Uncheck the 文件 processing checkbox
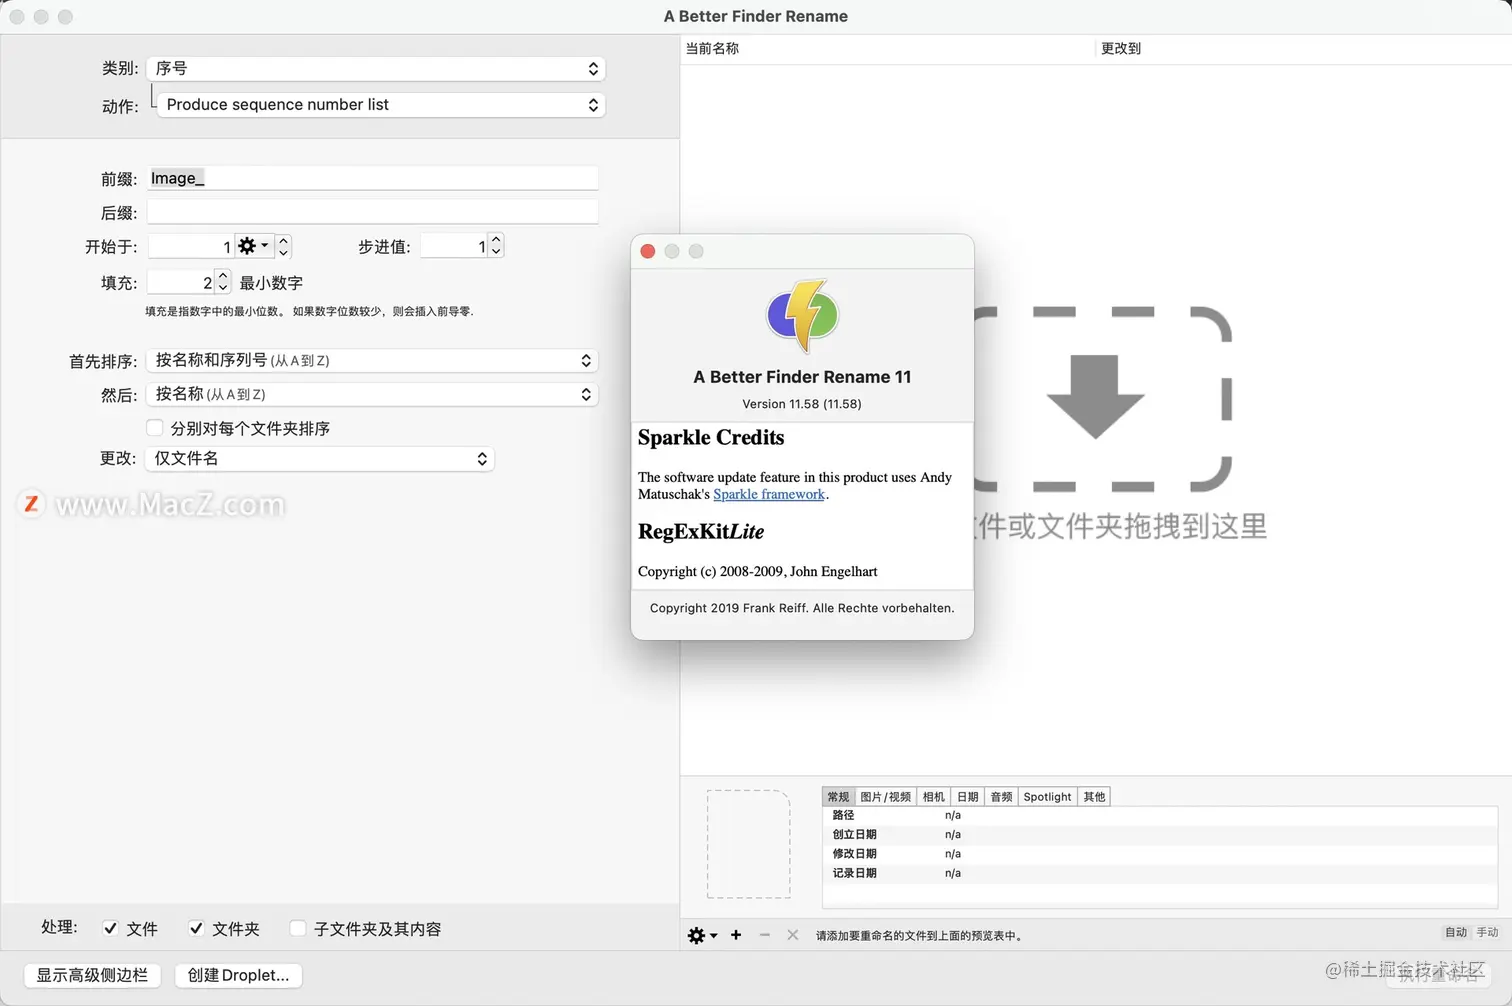This screenshot has width=1512, height=1006. tap(110, 928)
